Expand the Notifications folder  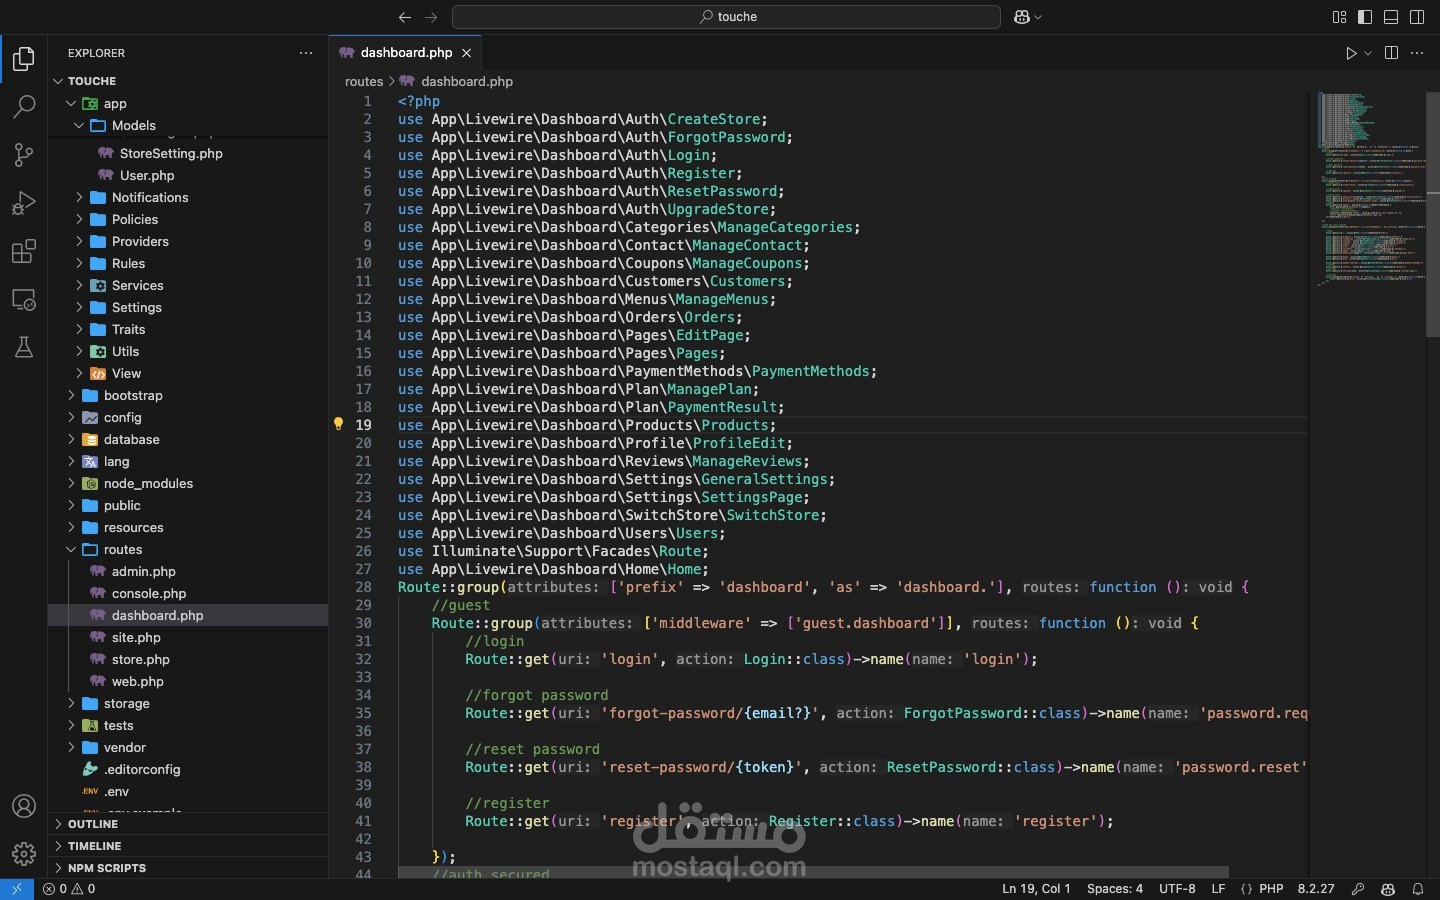click(150, 198)
